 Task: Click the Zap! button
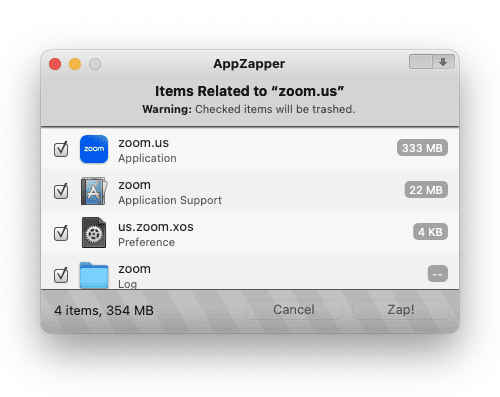[x=401, y=310]
